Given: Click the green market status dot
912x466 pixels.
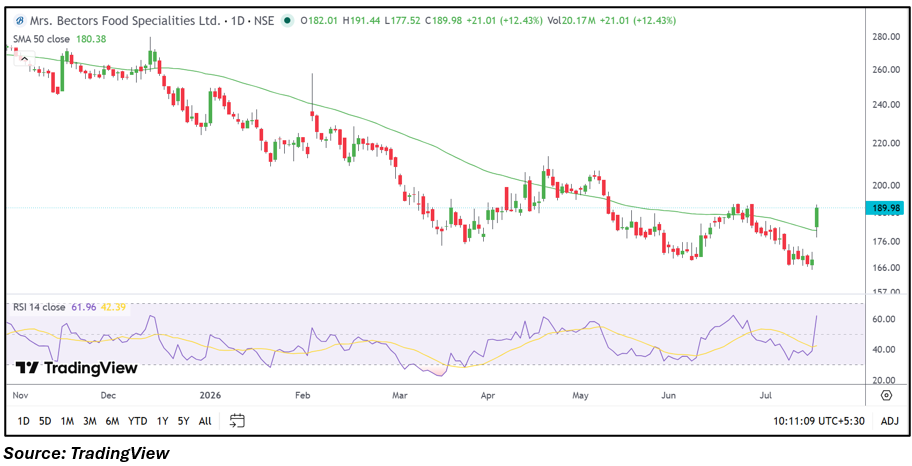Looking at the screenshot, I should pos(286,20).
